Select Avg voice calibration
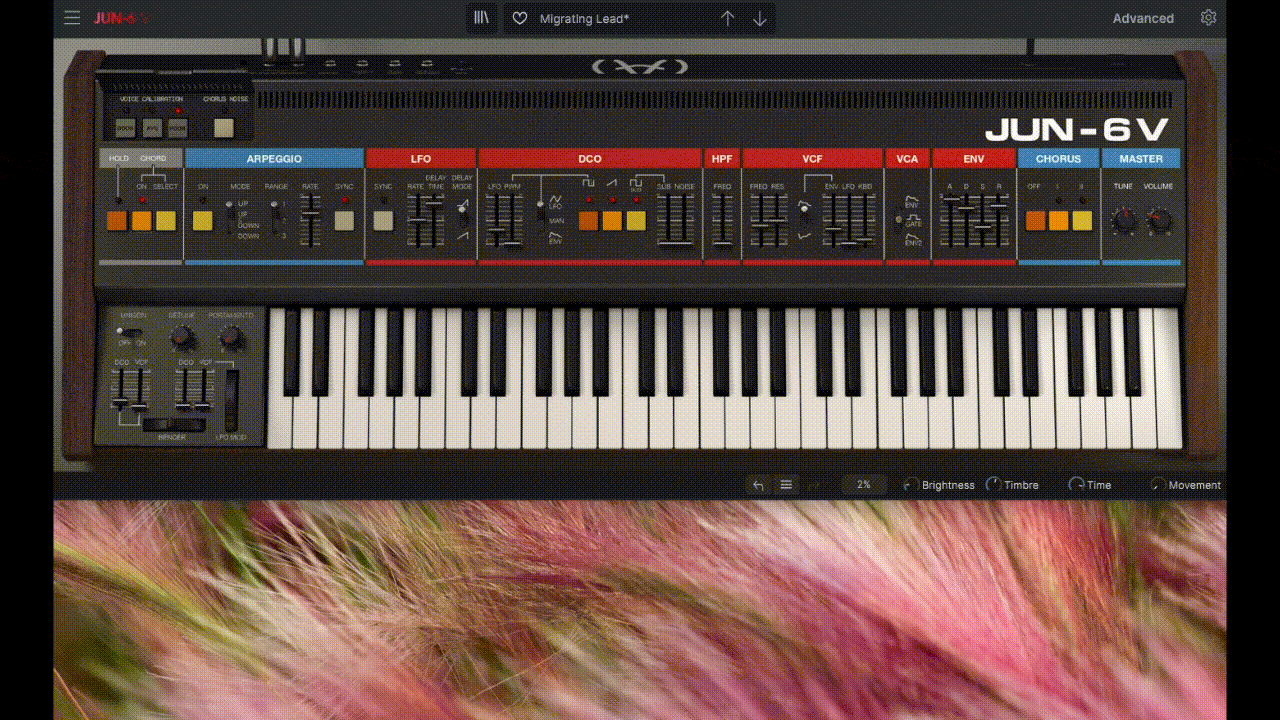This screenshot has width=1280, height=720. (151, 128)
